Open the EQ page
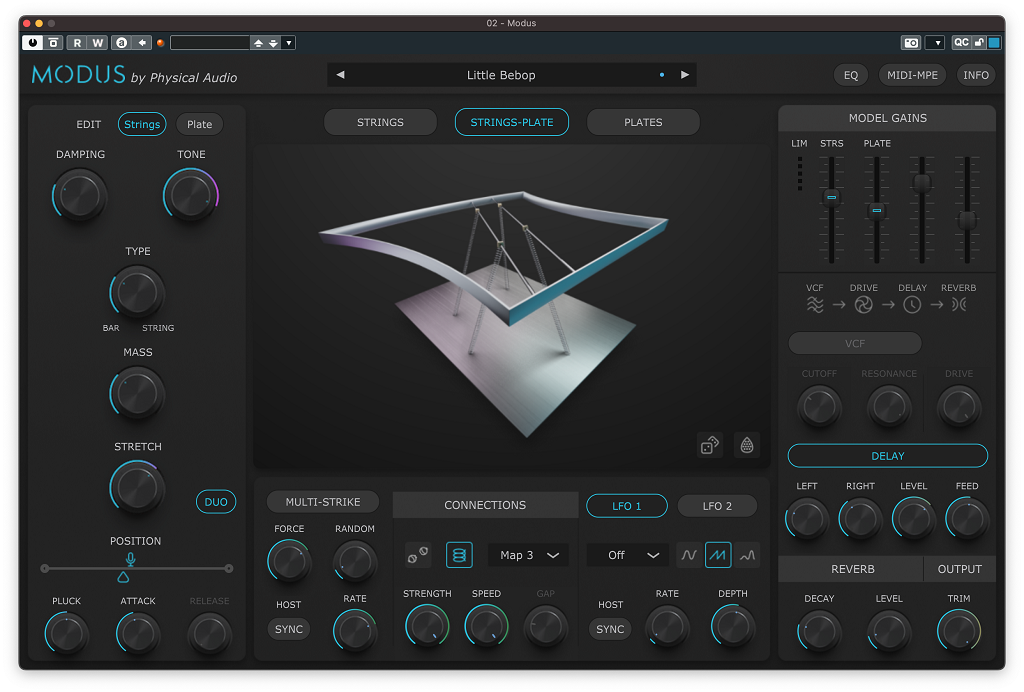Image resolution: width=1024 pixels, height=692 pixels. click(x=850, y=75)
